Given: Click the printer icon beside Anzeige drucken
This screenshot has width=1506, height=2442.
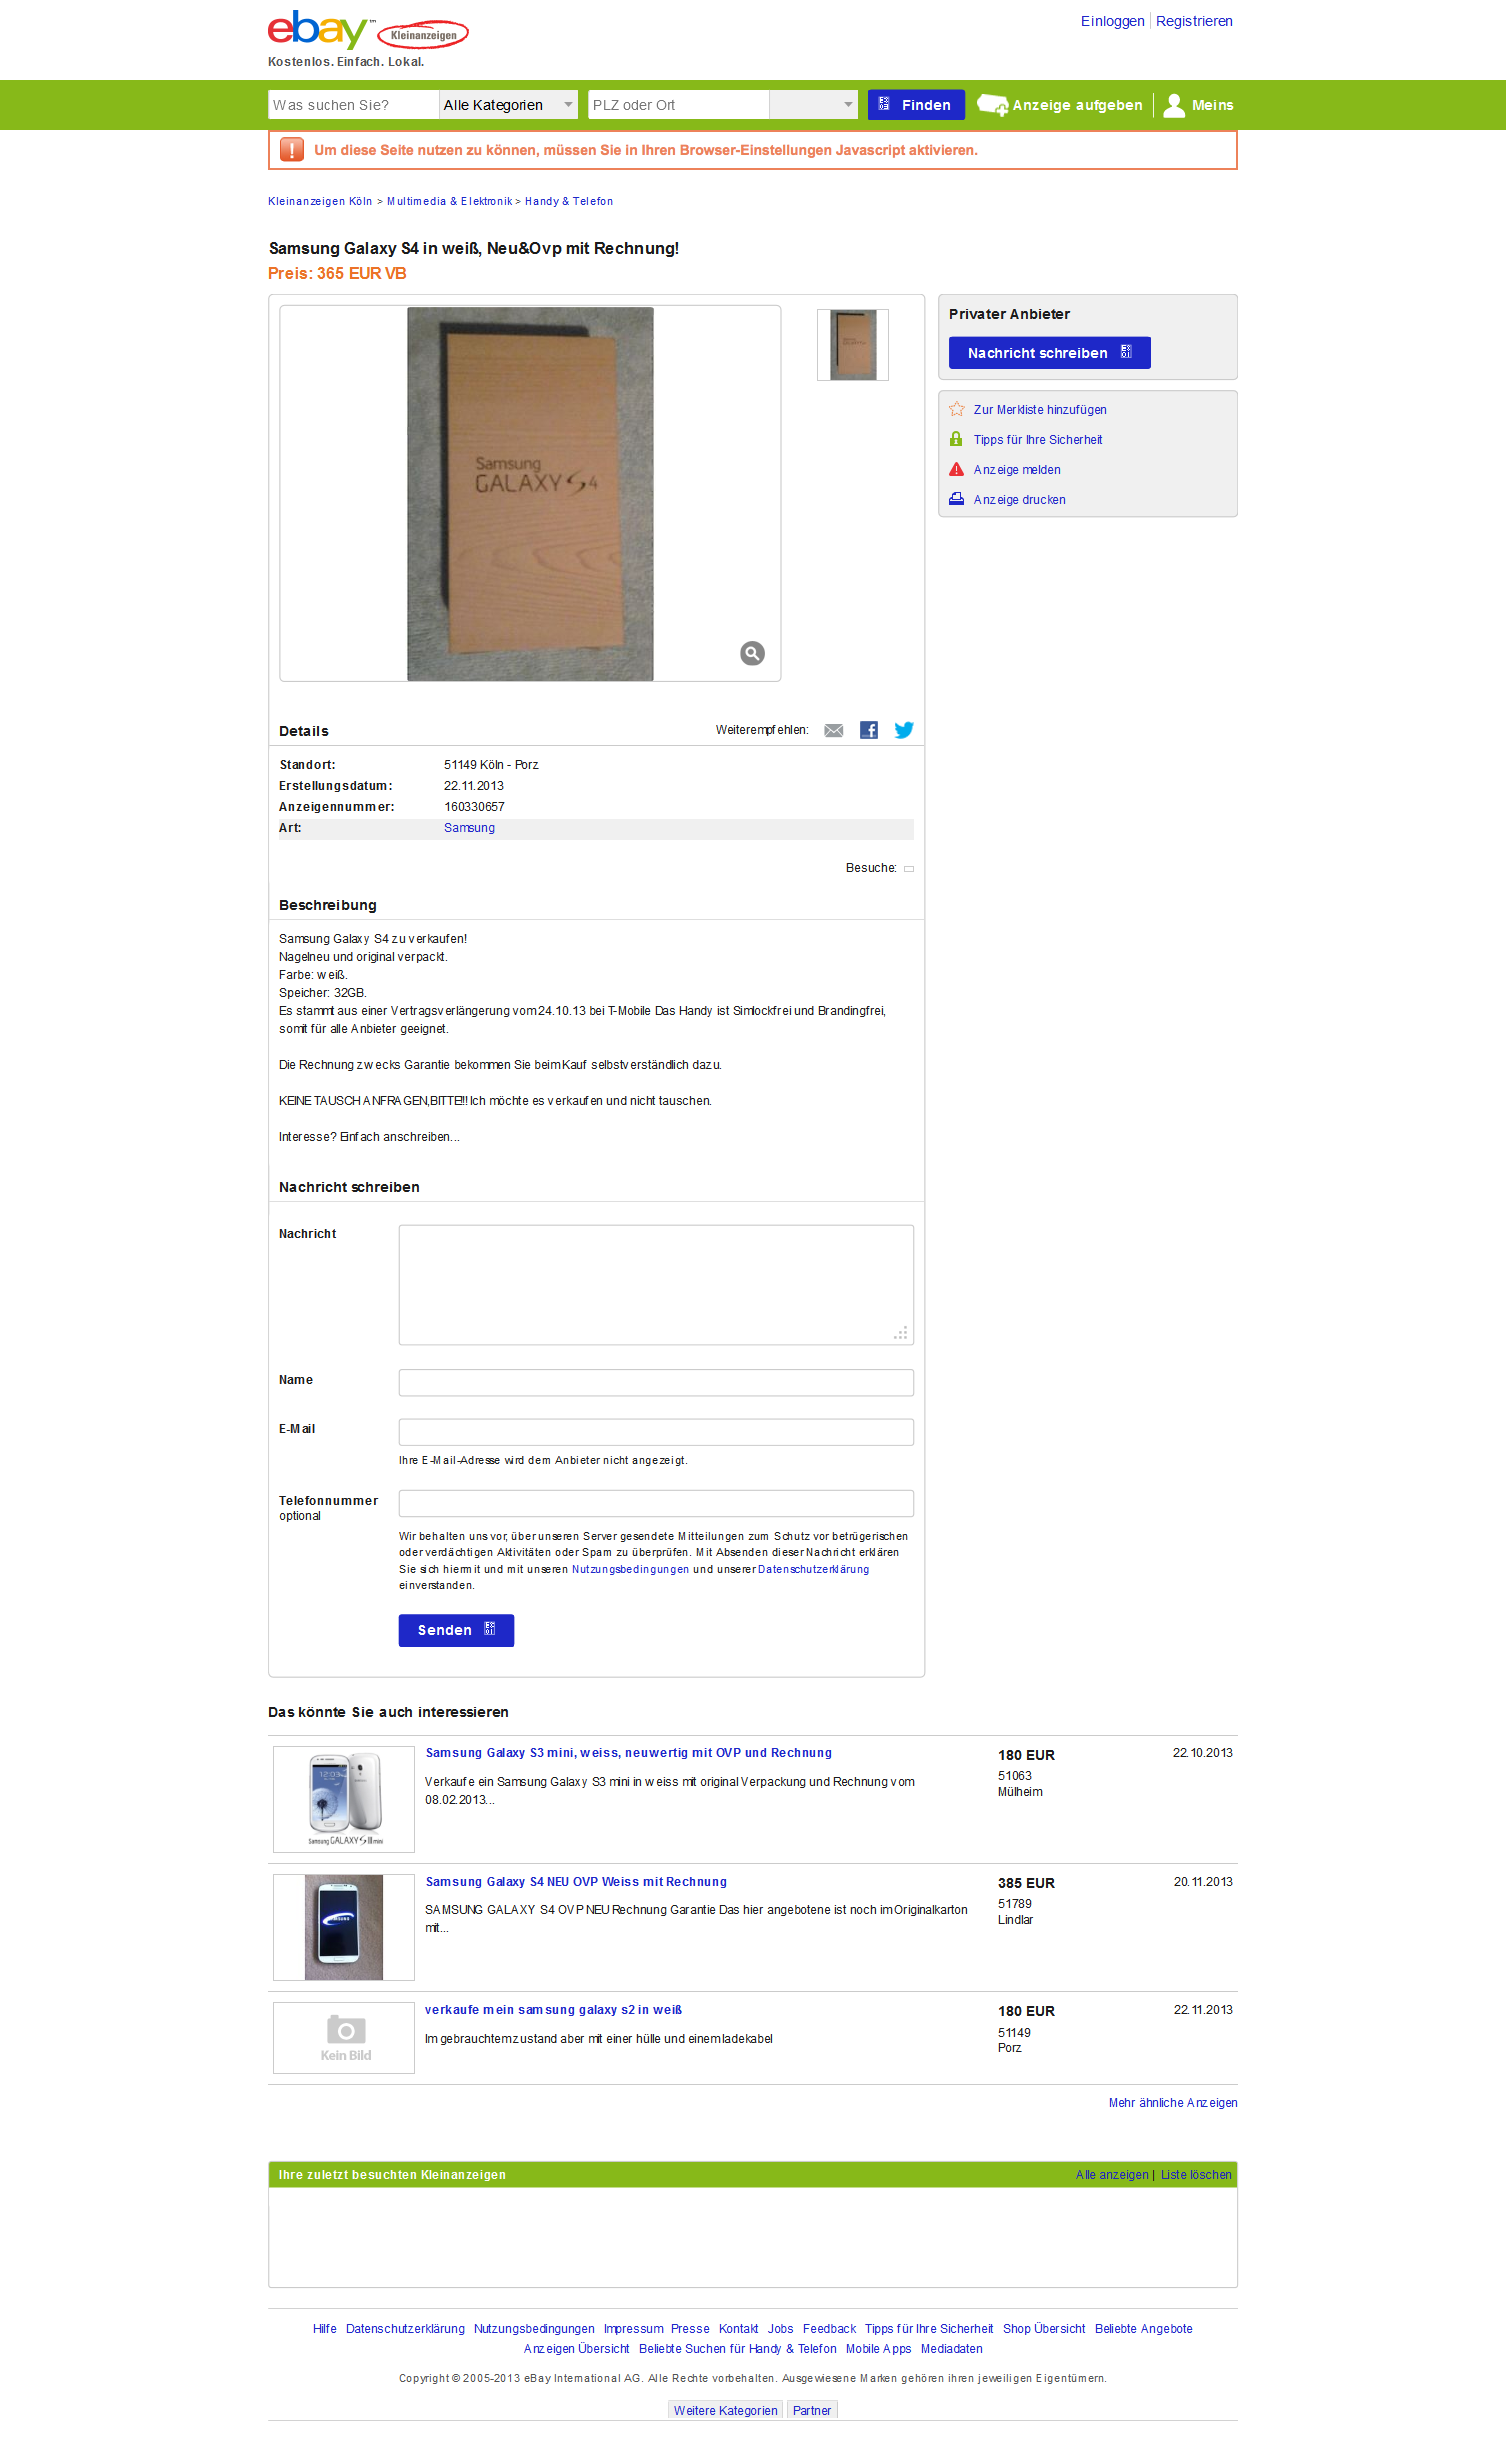Looking at the screenshot, I should pyautogui.click(x=957, y=499).
